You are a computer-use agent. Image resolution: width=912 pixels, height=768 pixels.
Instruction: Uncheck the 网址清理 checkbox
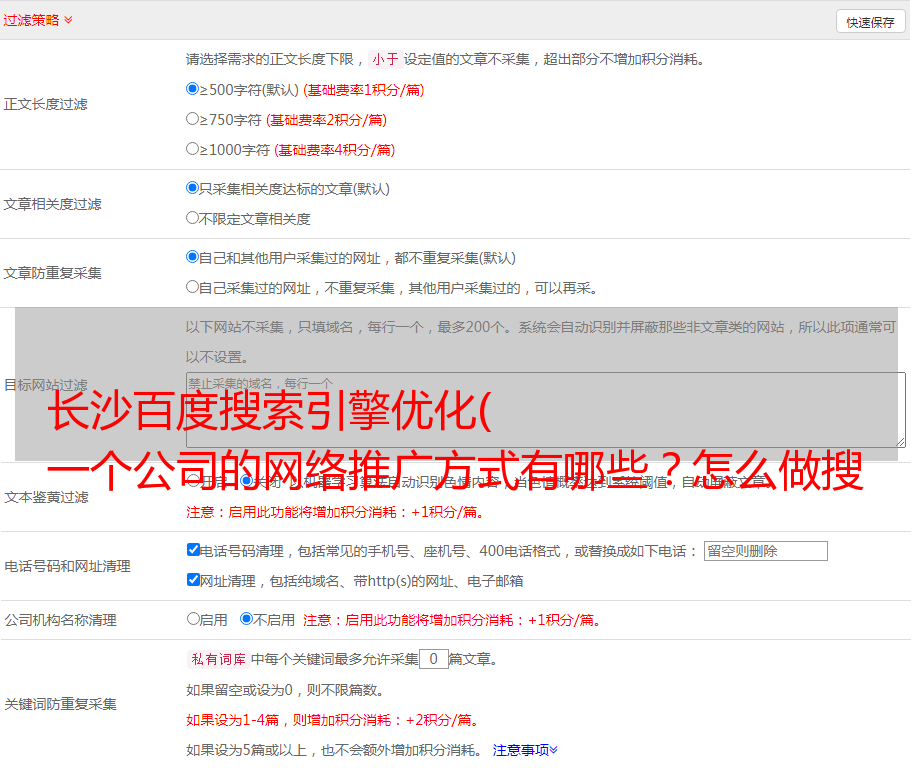[x=193, y=580]
